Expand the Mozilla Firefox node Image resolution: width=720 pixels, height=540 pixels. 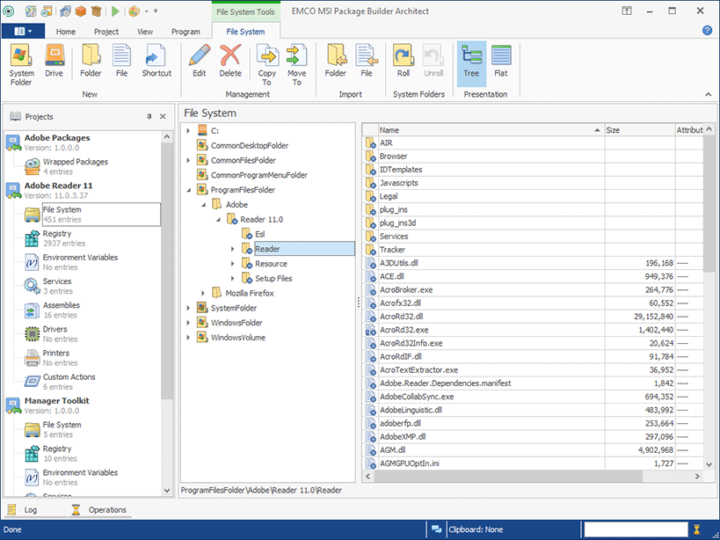point(203,293)
